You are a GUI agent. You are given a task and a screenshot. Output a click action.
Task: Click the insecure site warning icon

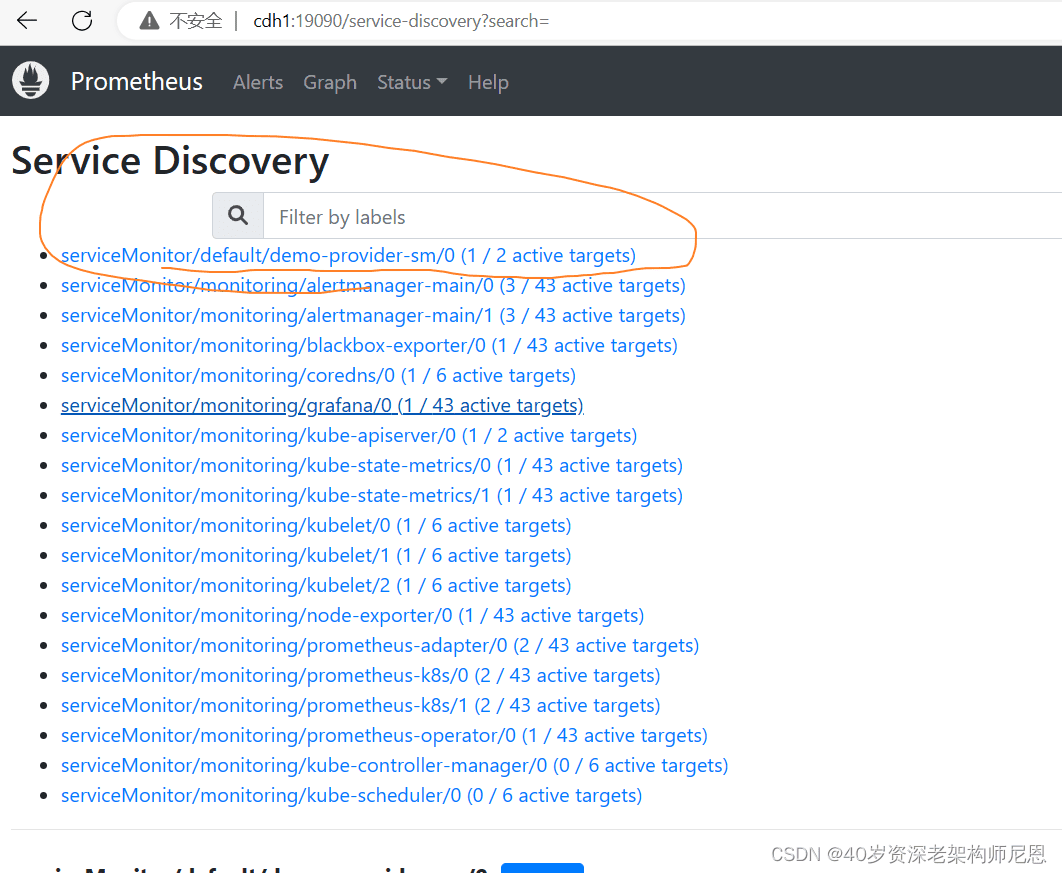click(x=149, y=21)
